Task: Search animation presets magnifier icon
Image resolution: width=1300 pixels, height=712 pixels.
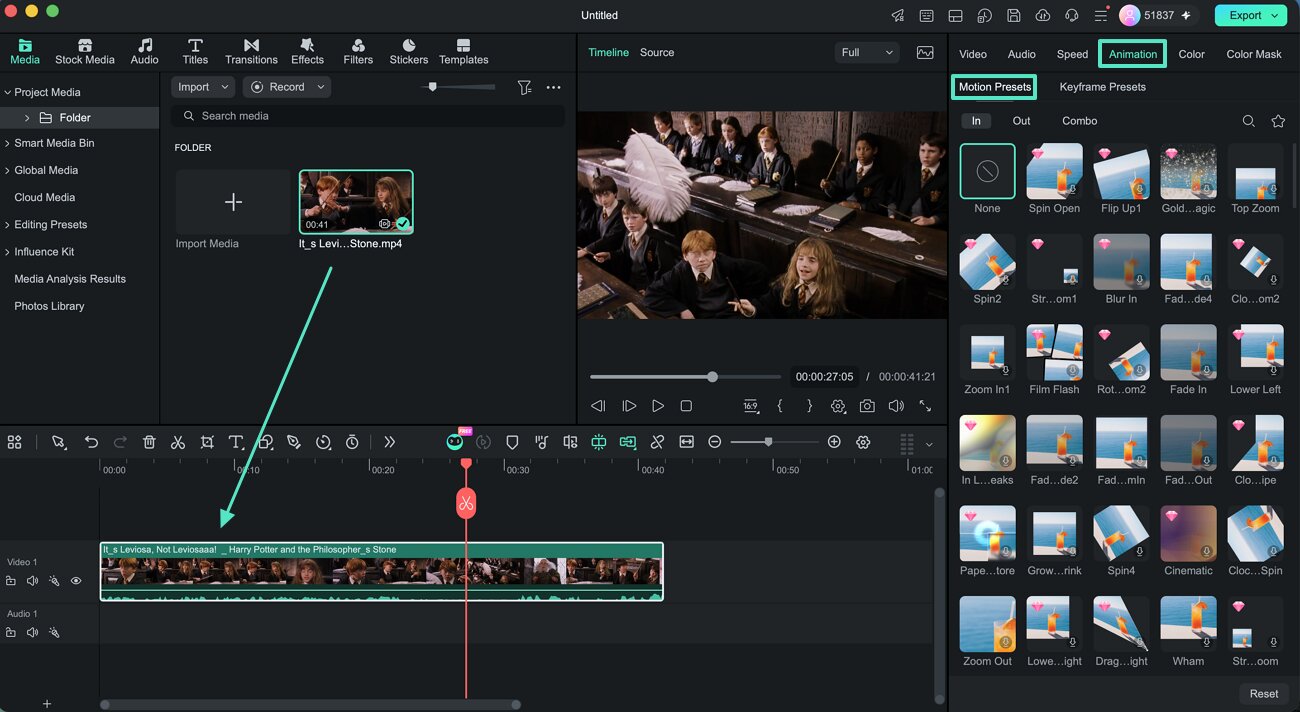Action: point(1249,121)
